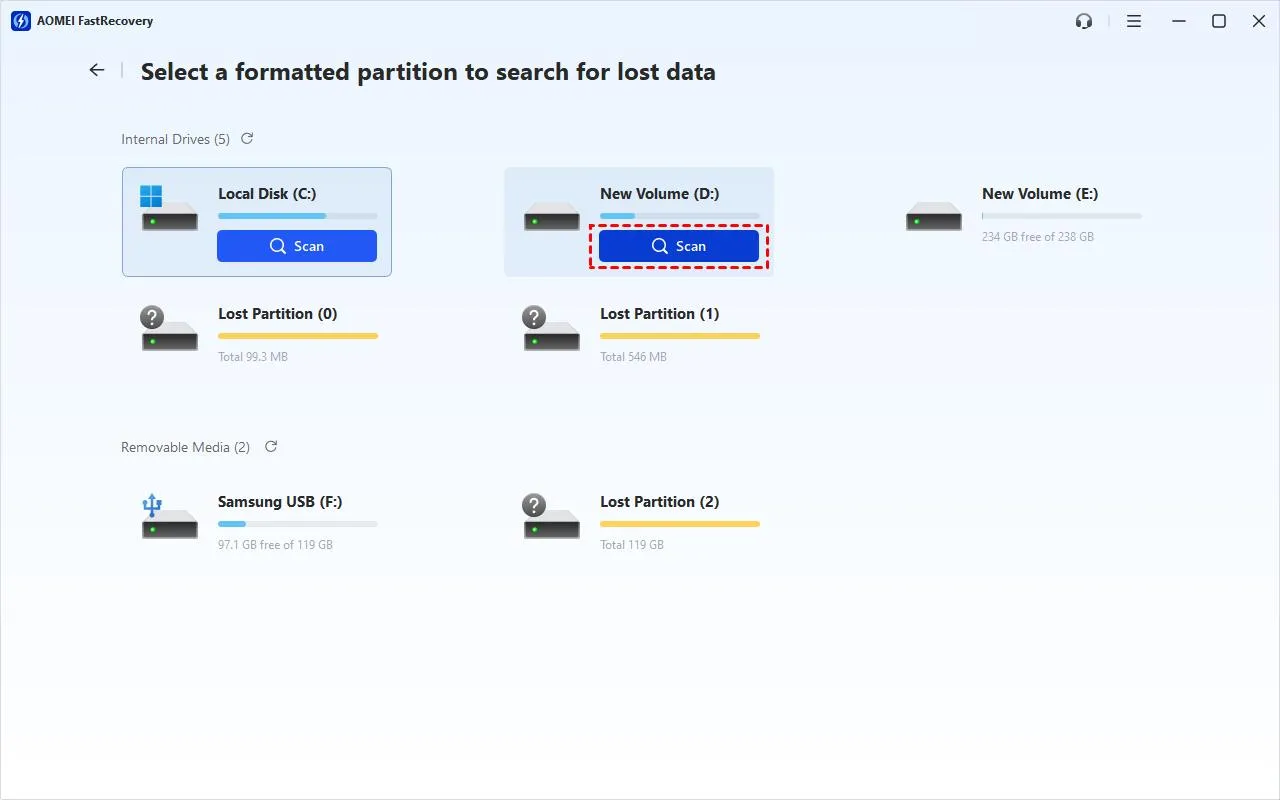Click the New Volume (D:) label
Screen dimensions: 1280x800
click(x=660, y=194)
